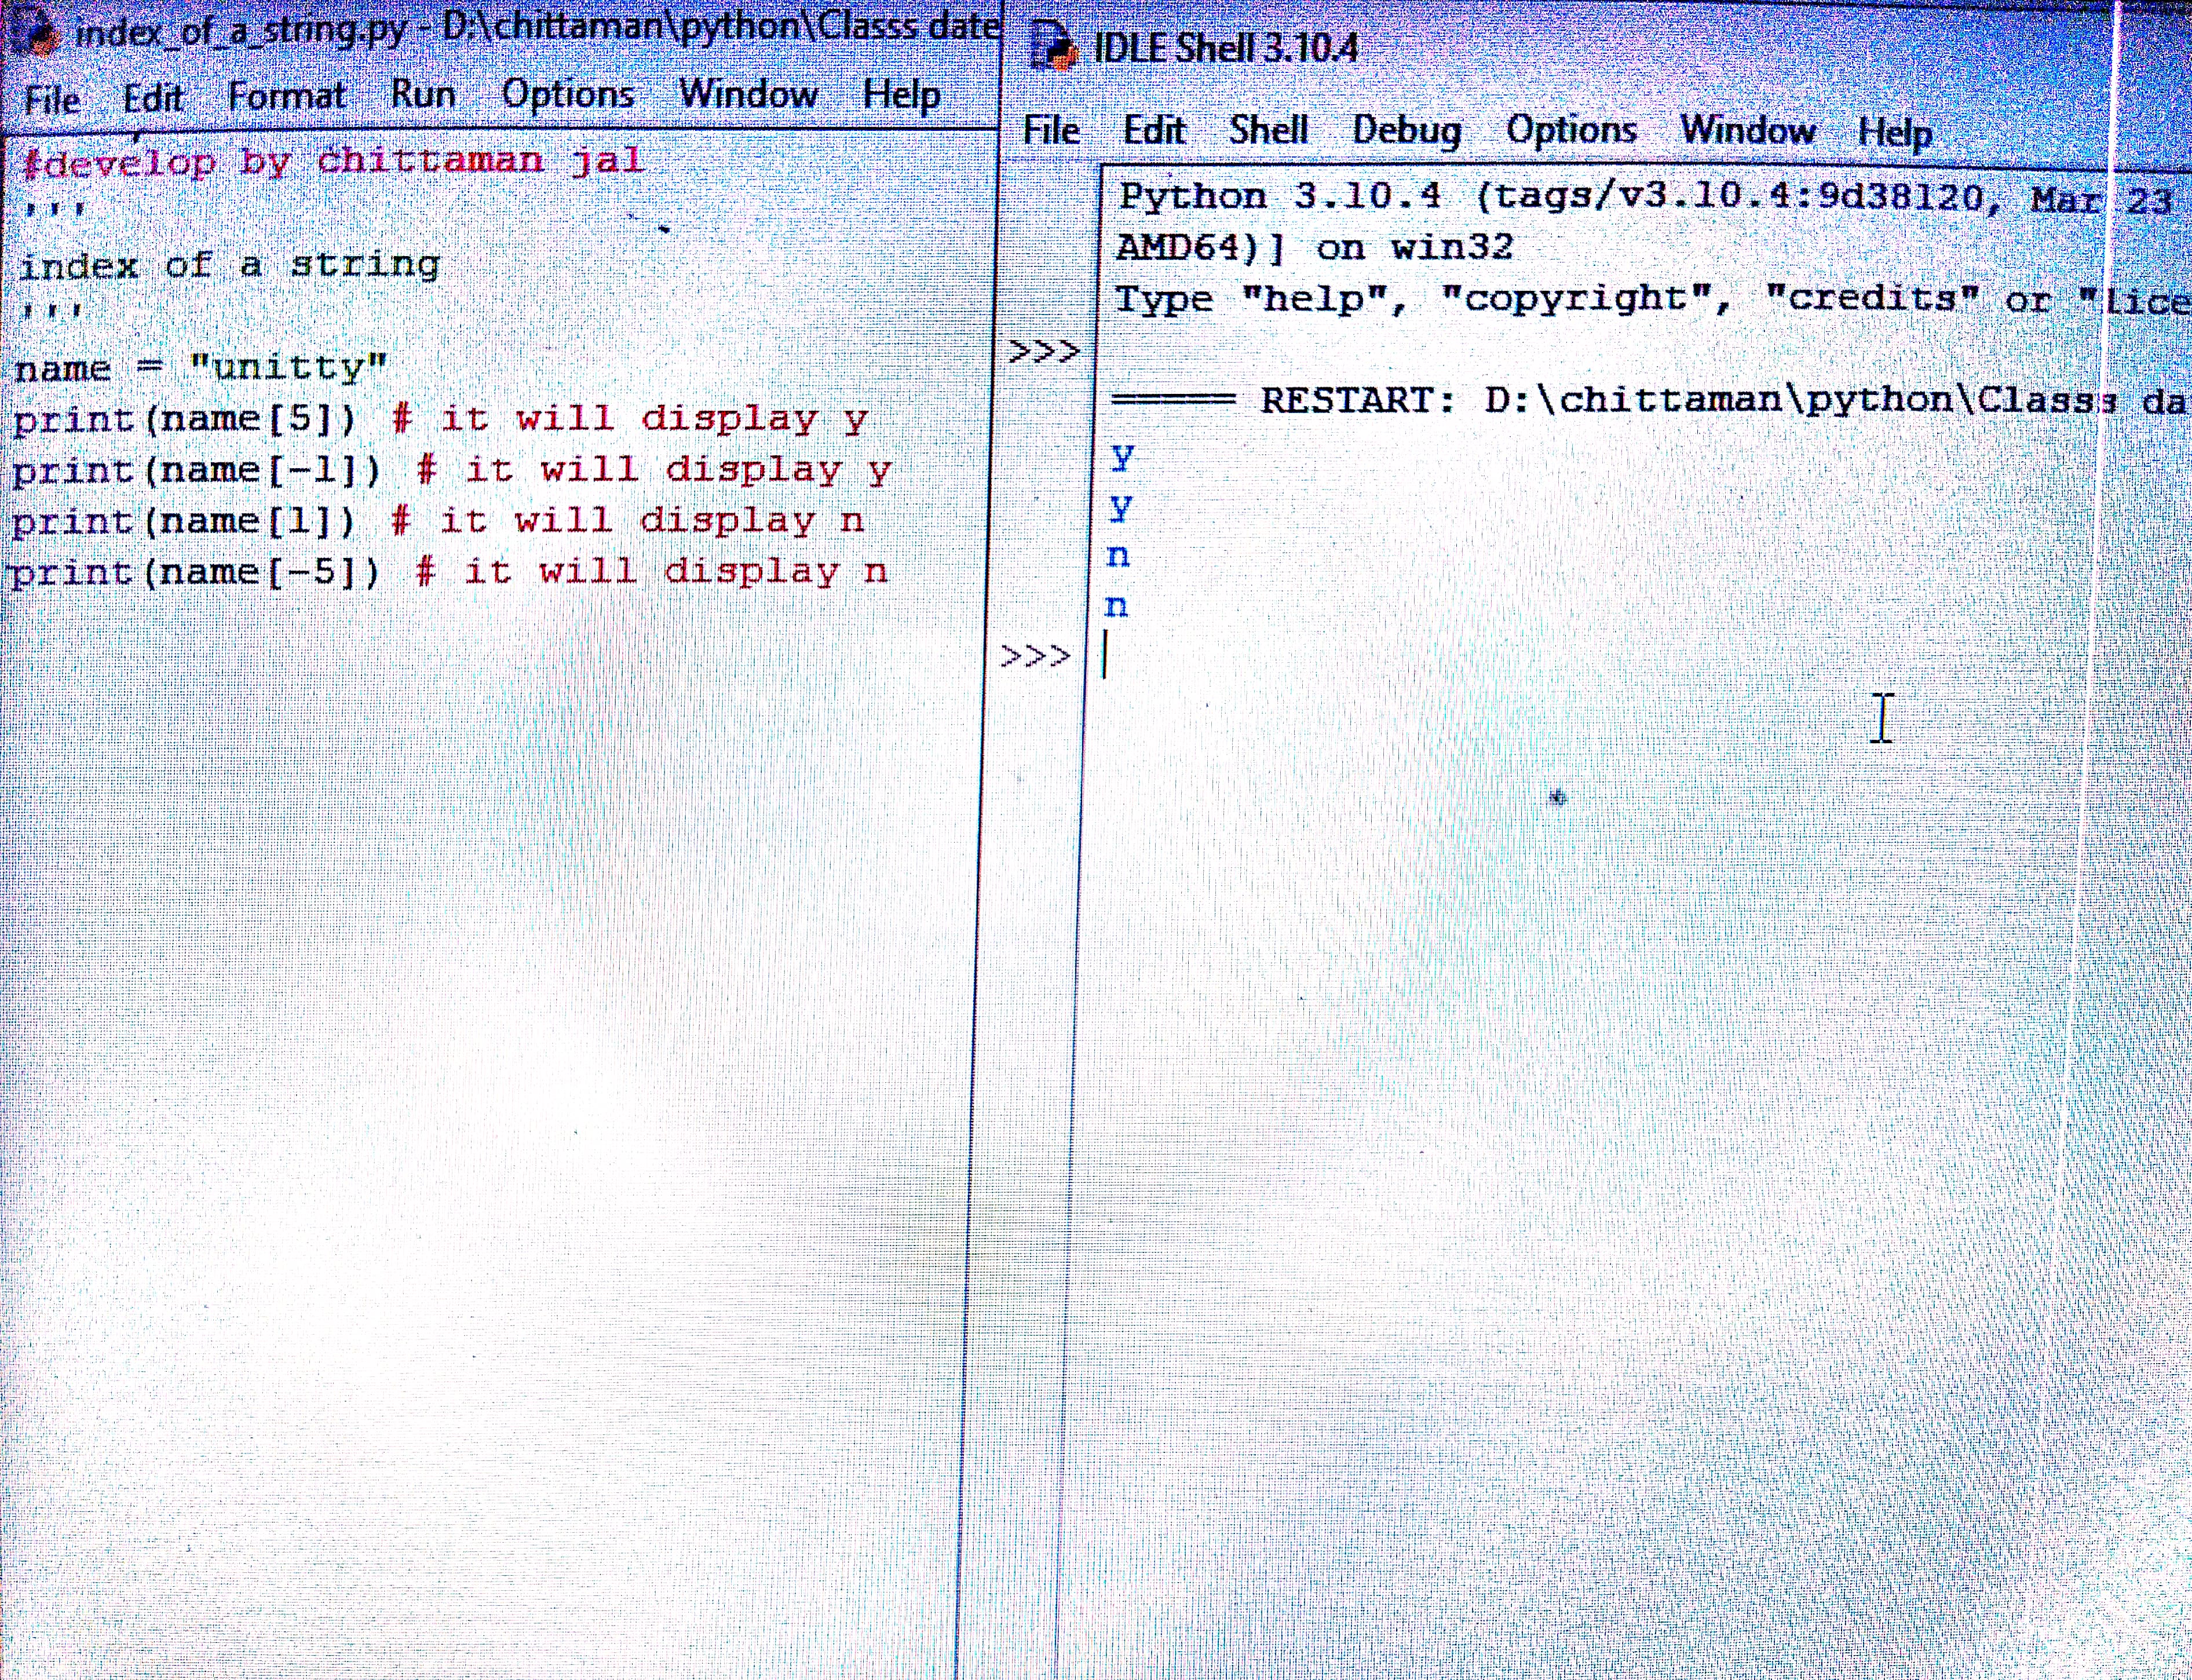Open the editor's Edit menu
This screenshot has width=2192, height=1680.
tap(153, 98)
